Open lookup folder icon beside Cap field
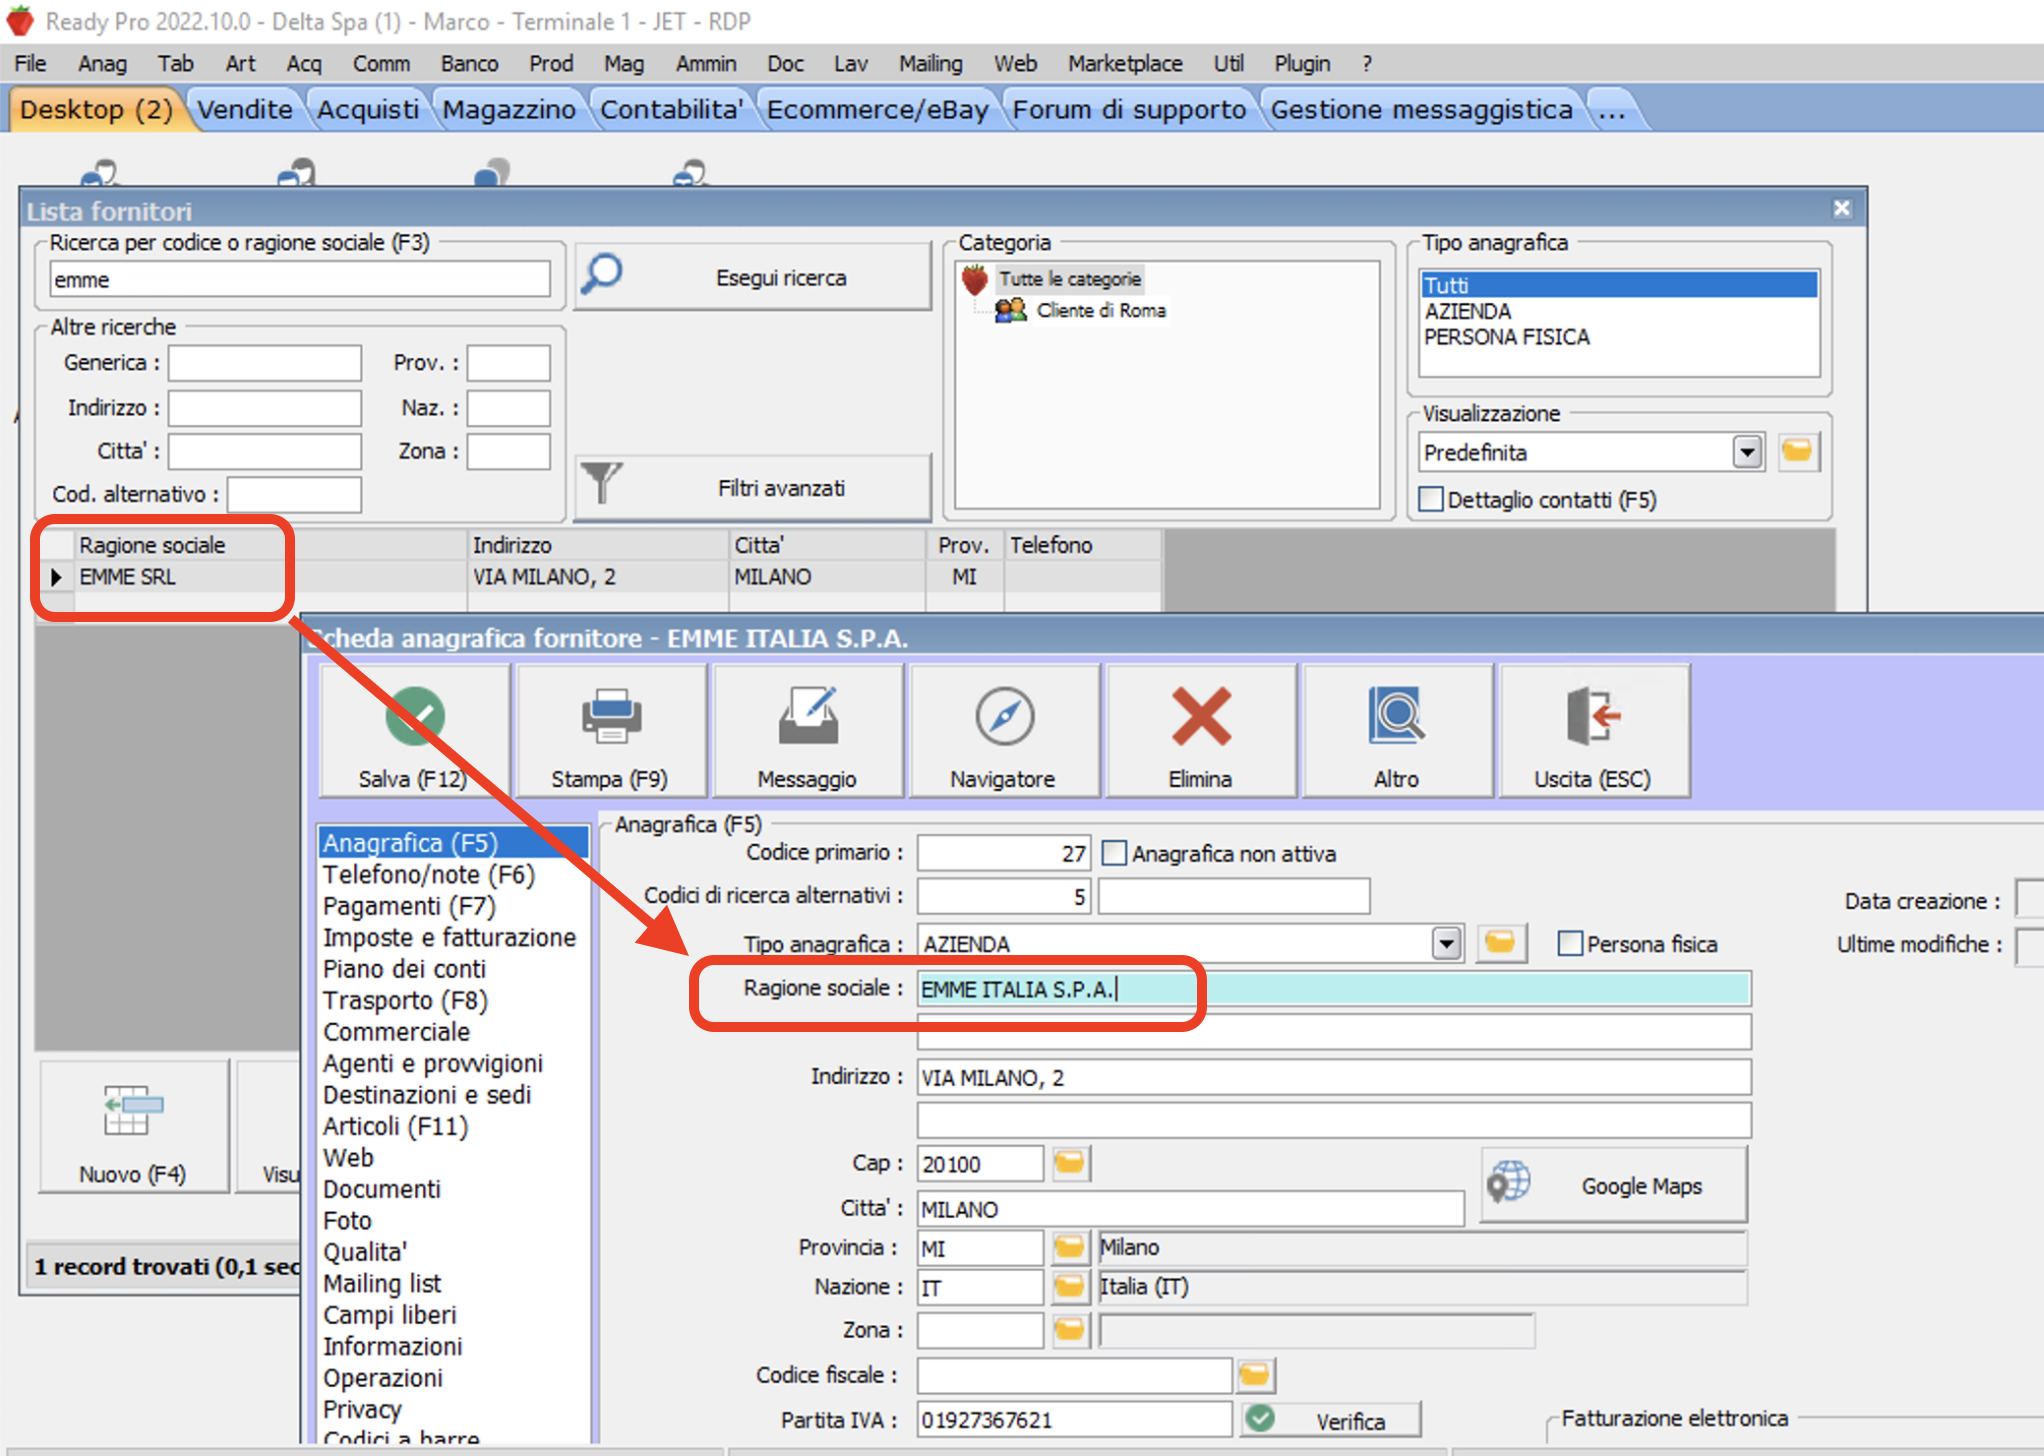 click(1069, 1163)
